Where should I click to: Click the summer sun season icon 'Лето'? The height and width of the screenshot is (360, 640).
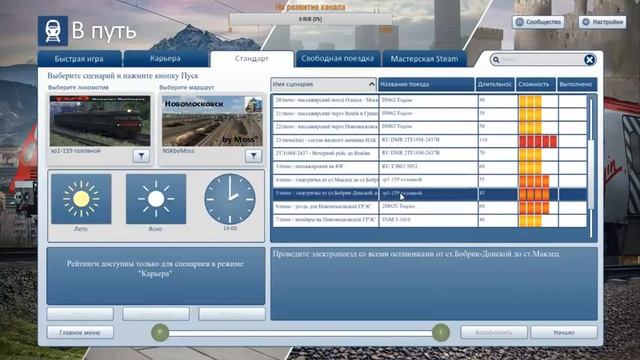pyautogui.click(x=81, y=199)
